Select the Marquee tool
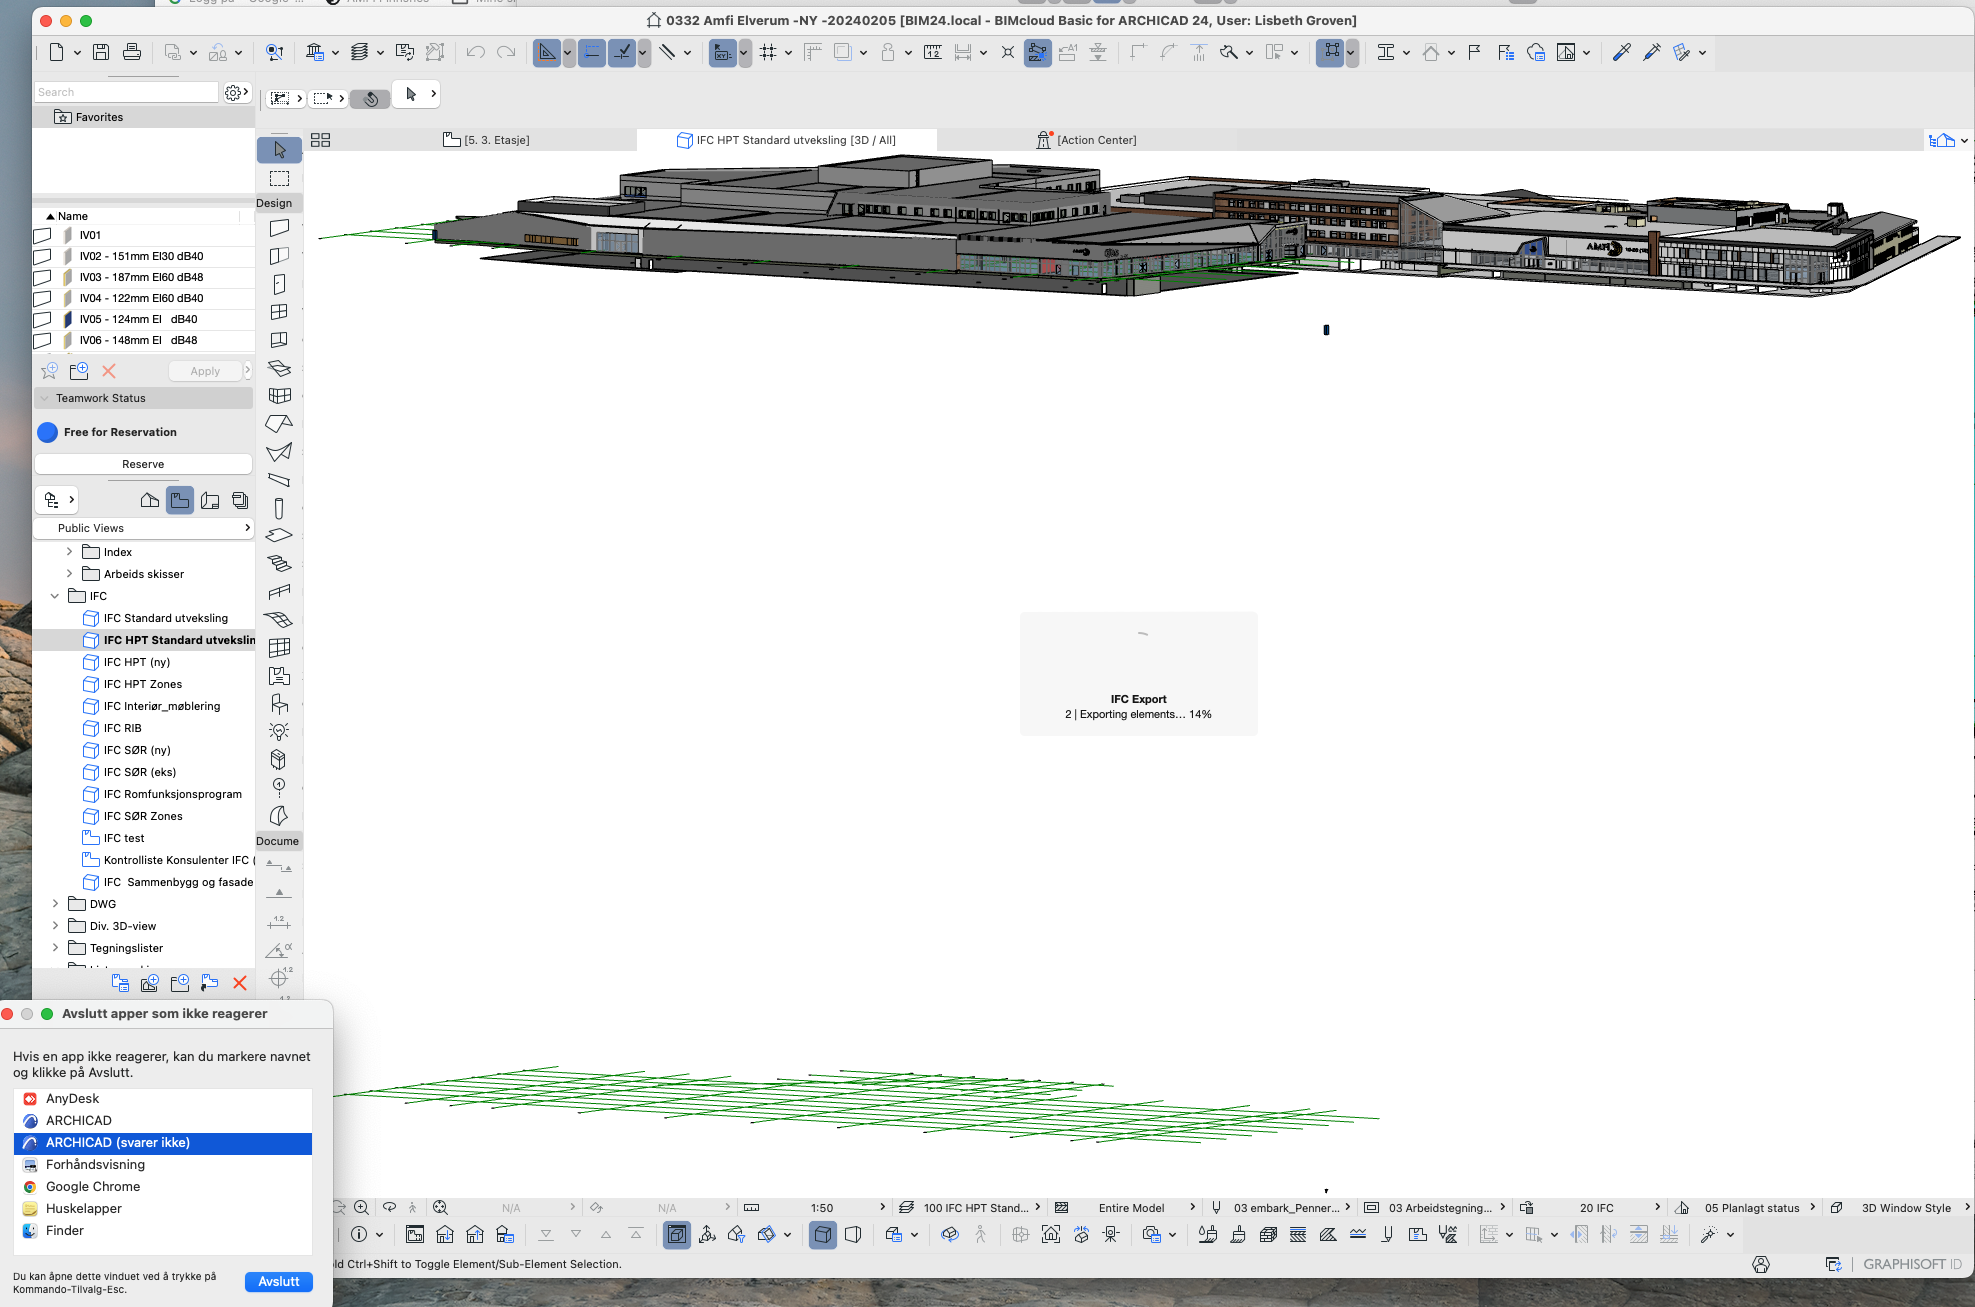 click(x=279, y=178)
